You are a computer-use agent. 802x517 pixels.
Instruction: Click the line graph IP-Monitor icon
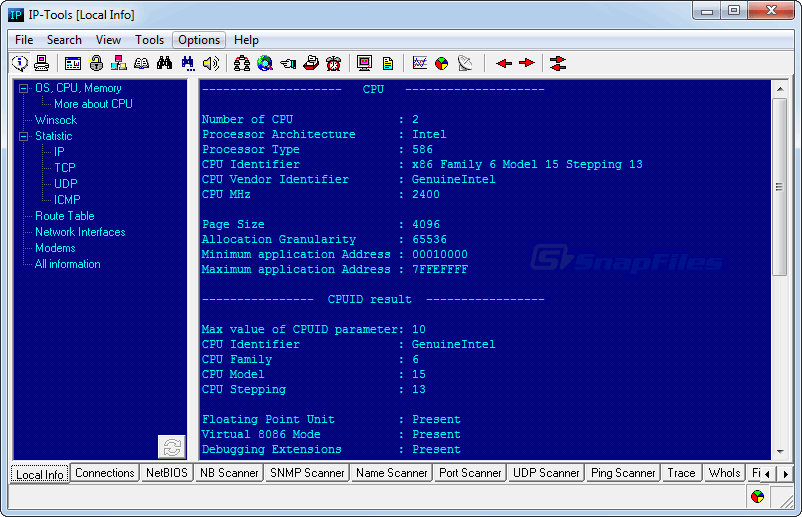pyautogui.click(x=420, y=63)
